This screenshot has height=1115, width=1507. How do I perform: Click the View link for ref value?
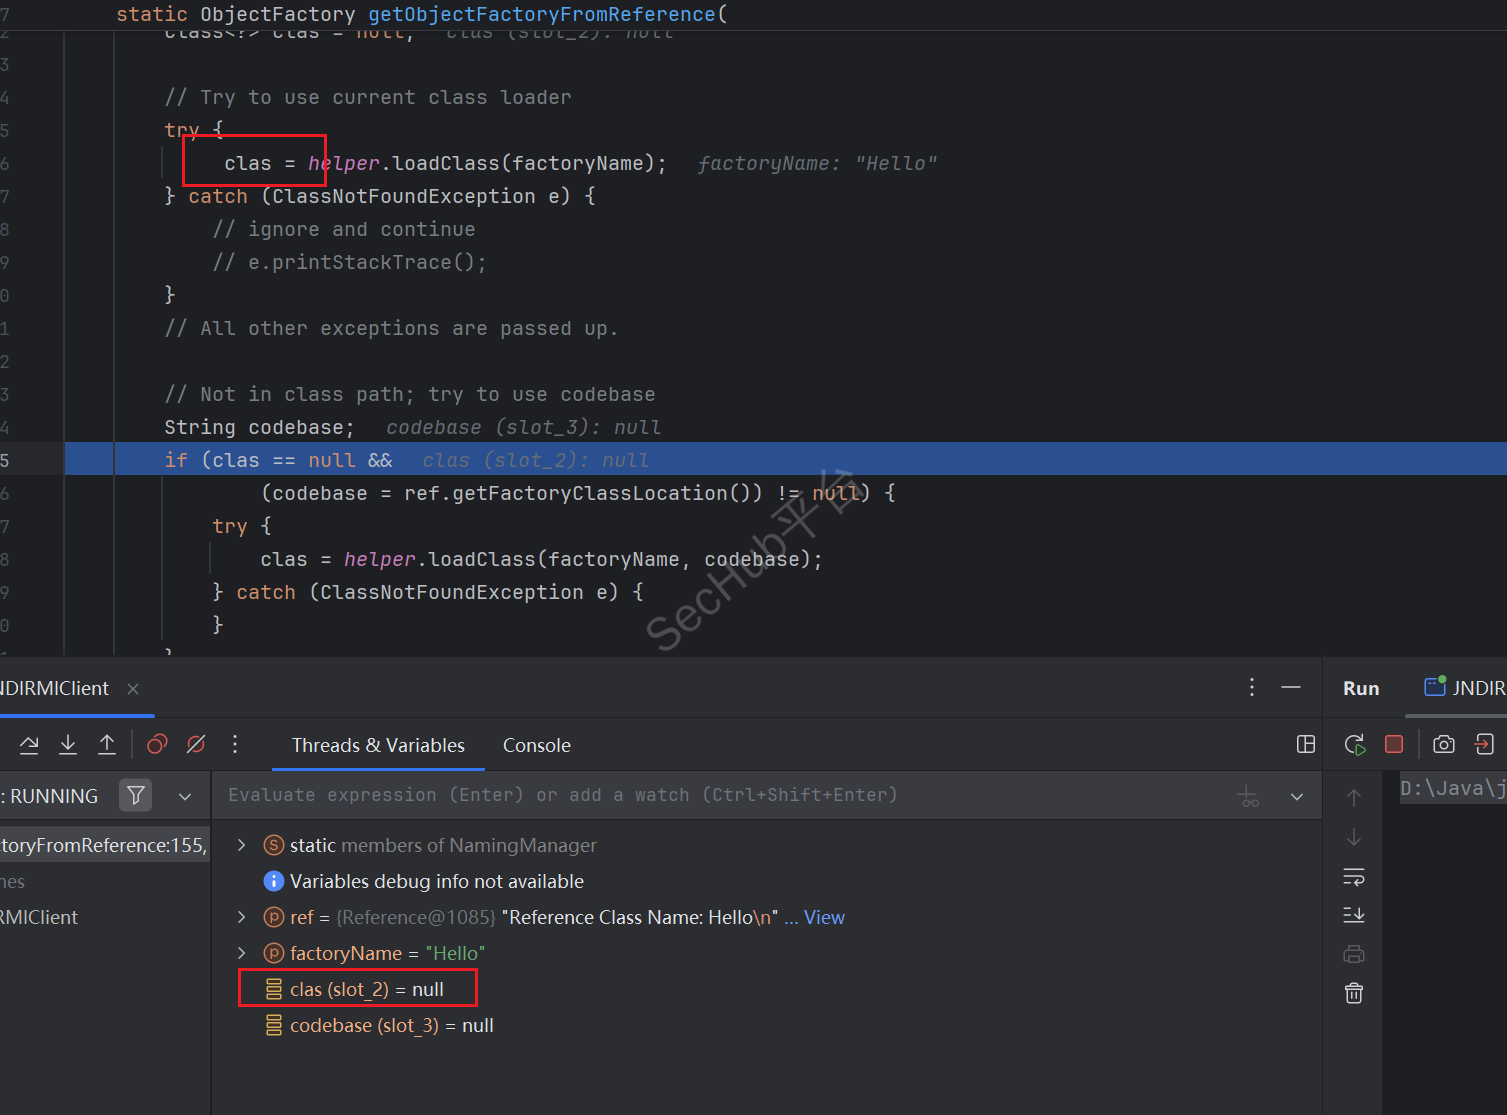824,917
